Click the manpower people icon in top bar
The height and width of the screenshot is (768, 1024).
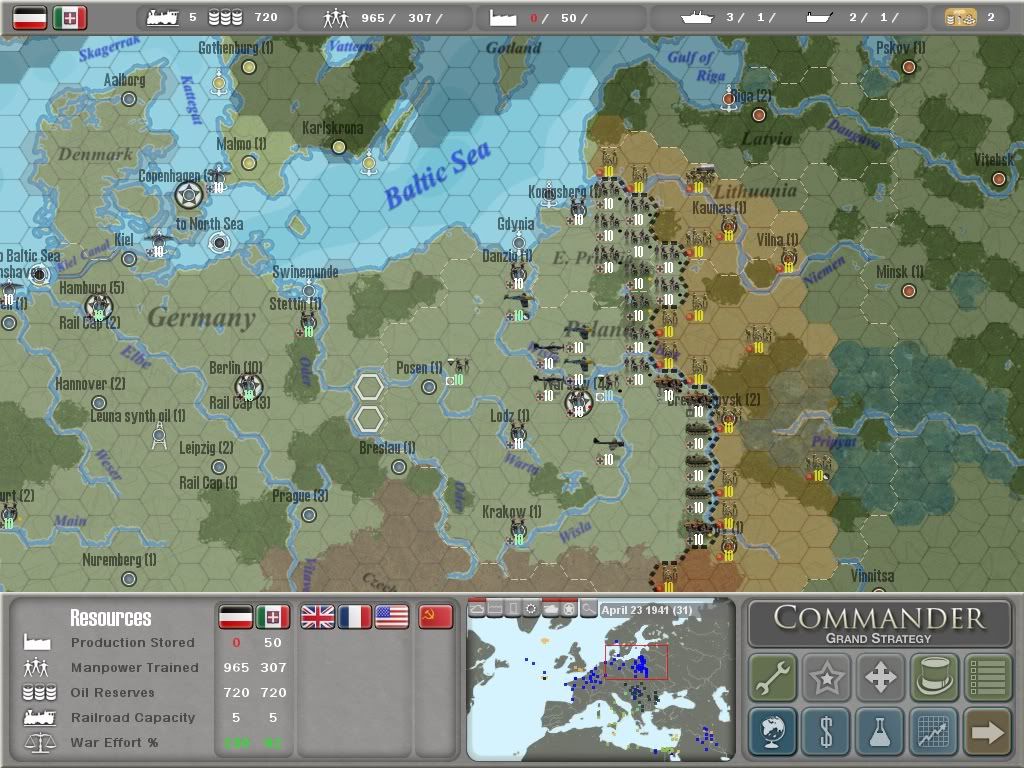[336, 18]
